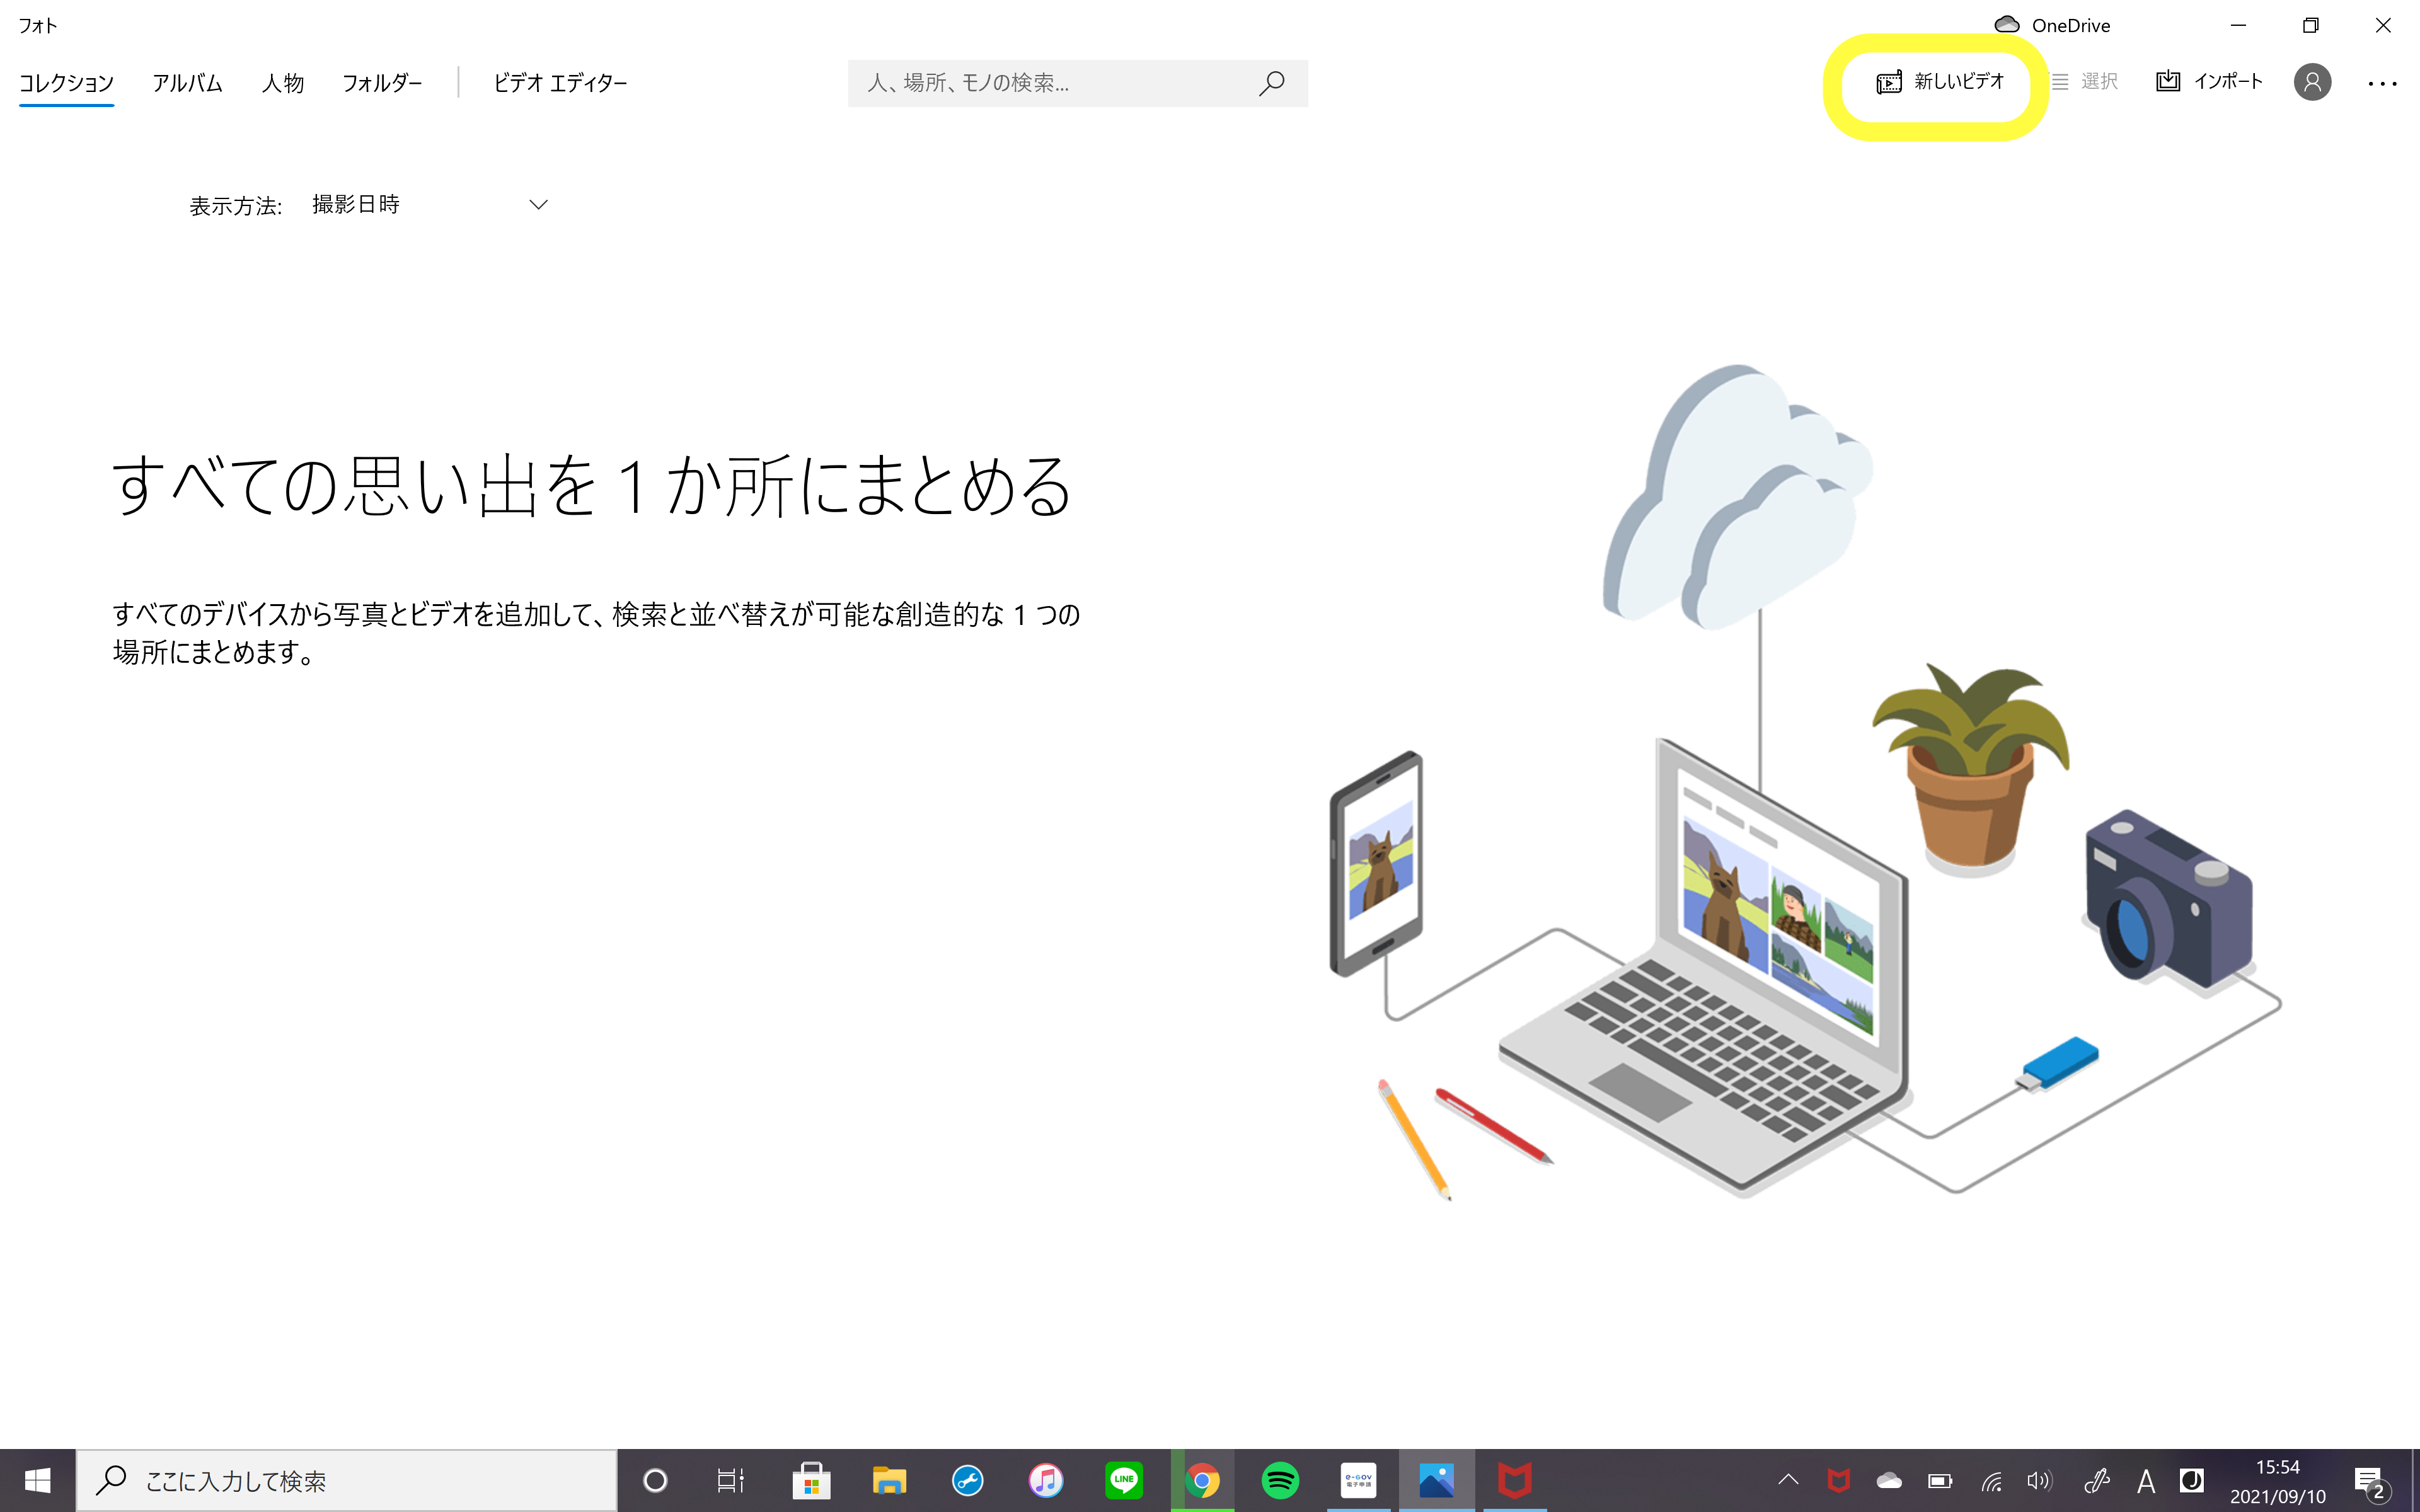Click the Import (インポート) icon

coord(2168,82)
